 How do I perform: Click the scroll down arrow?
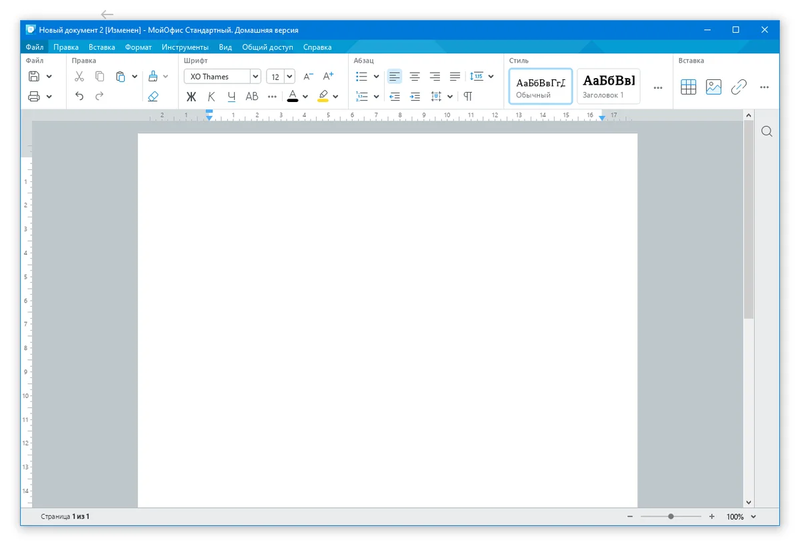pos(748,502)
